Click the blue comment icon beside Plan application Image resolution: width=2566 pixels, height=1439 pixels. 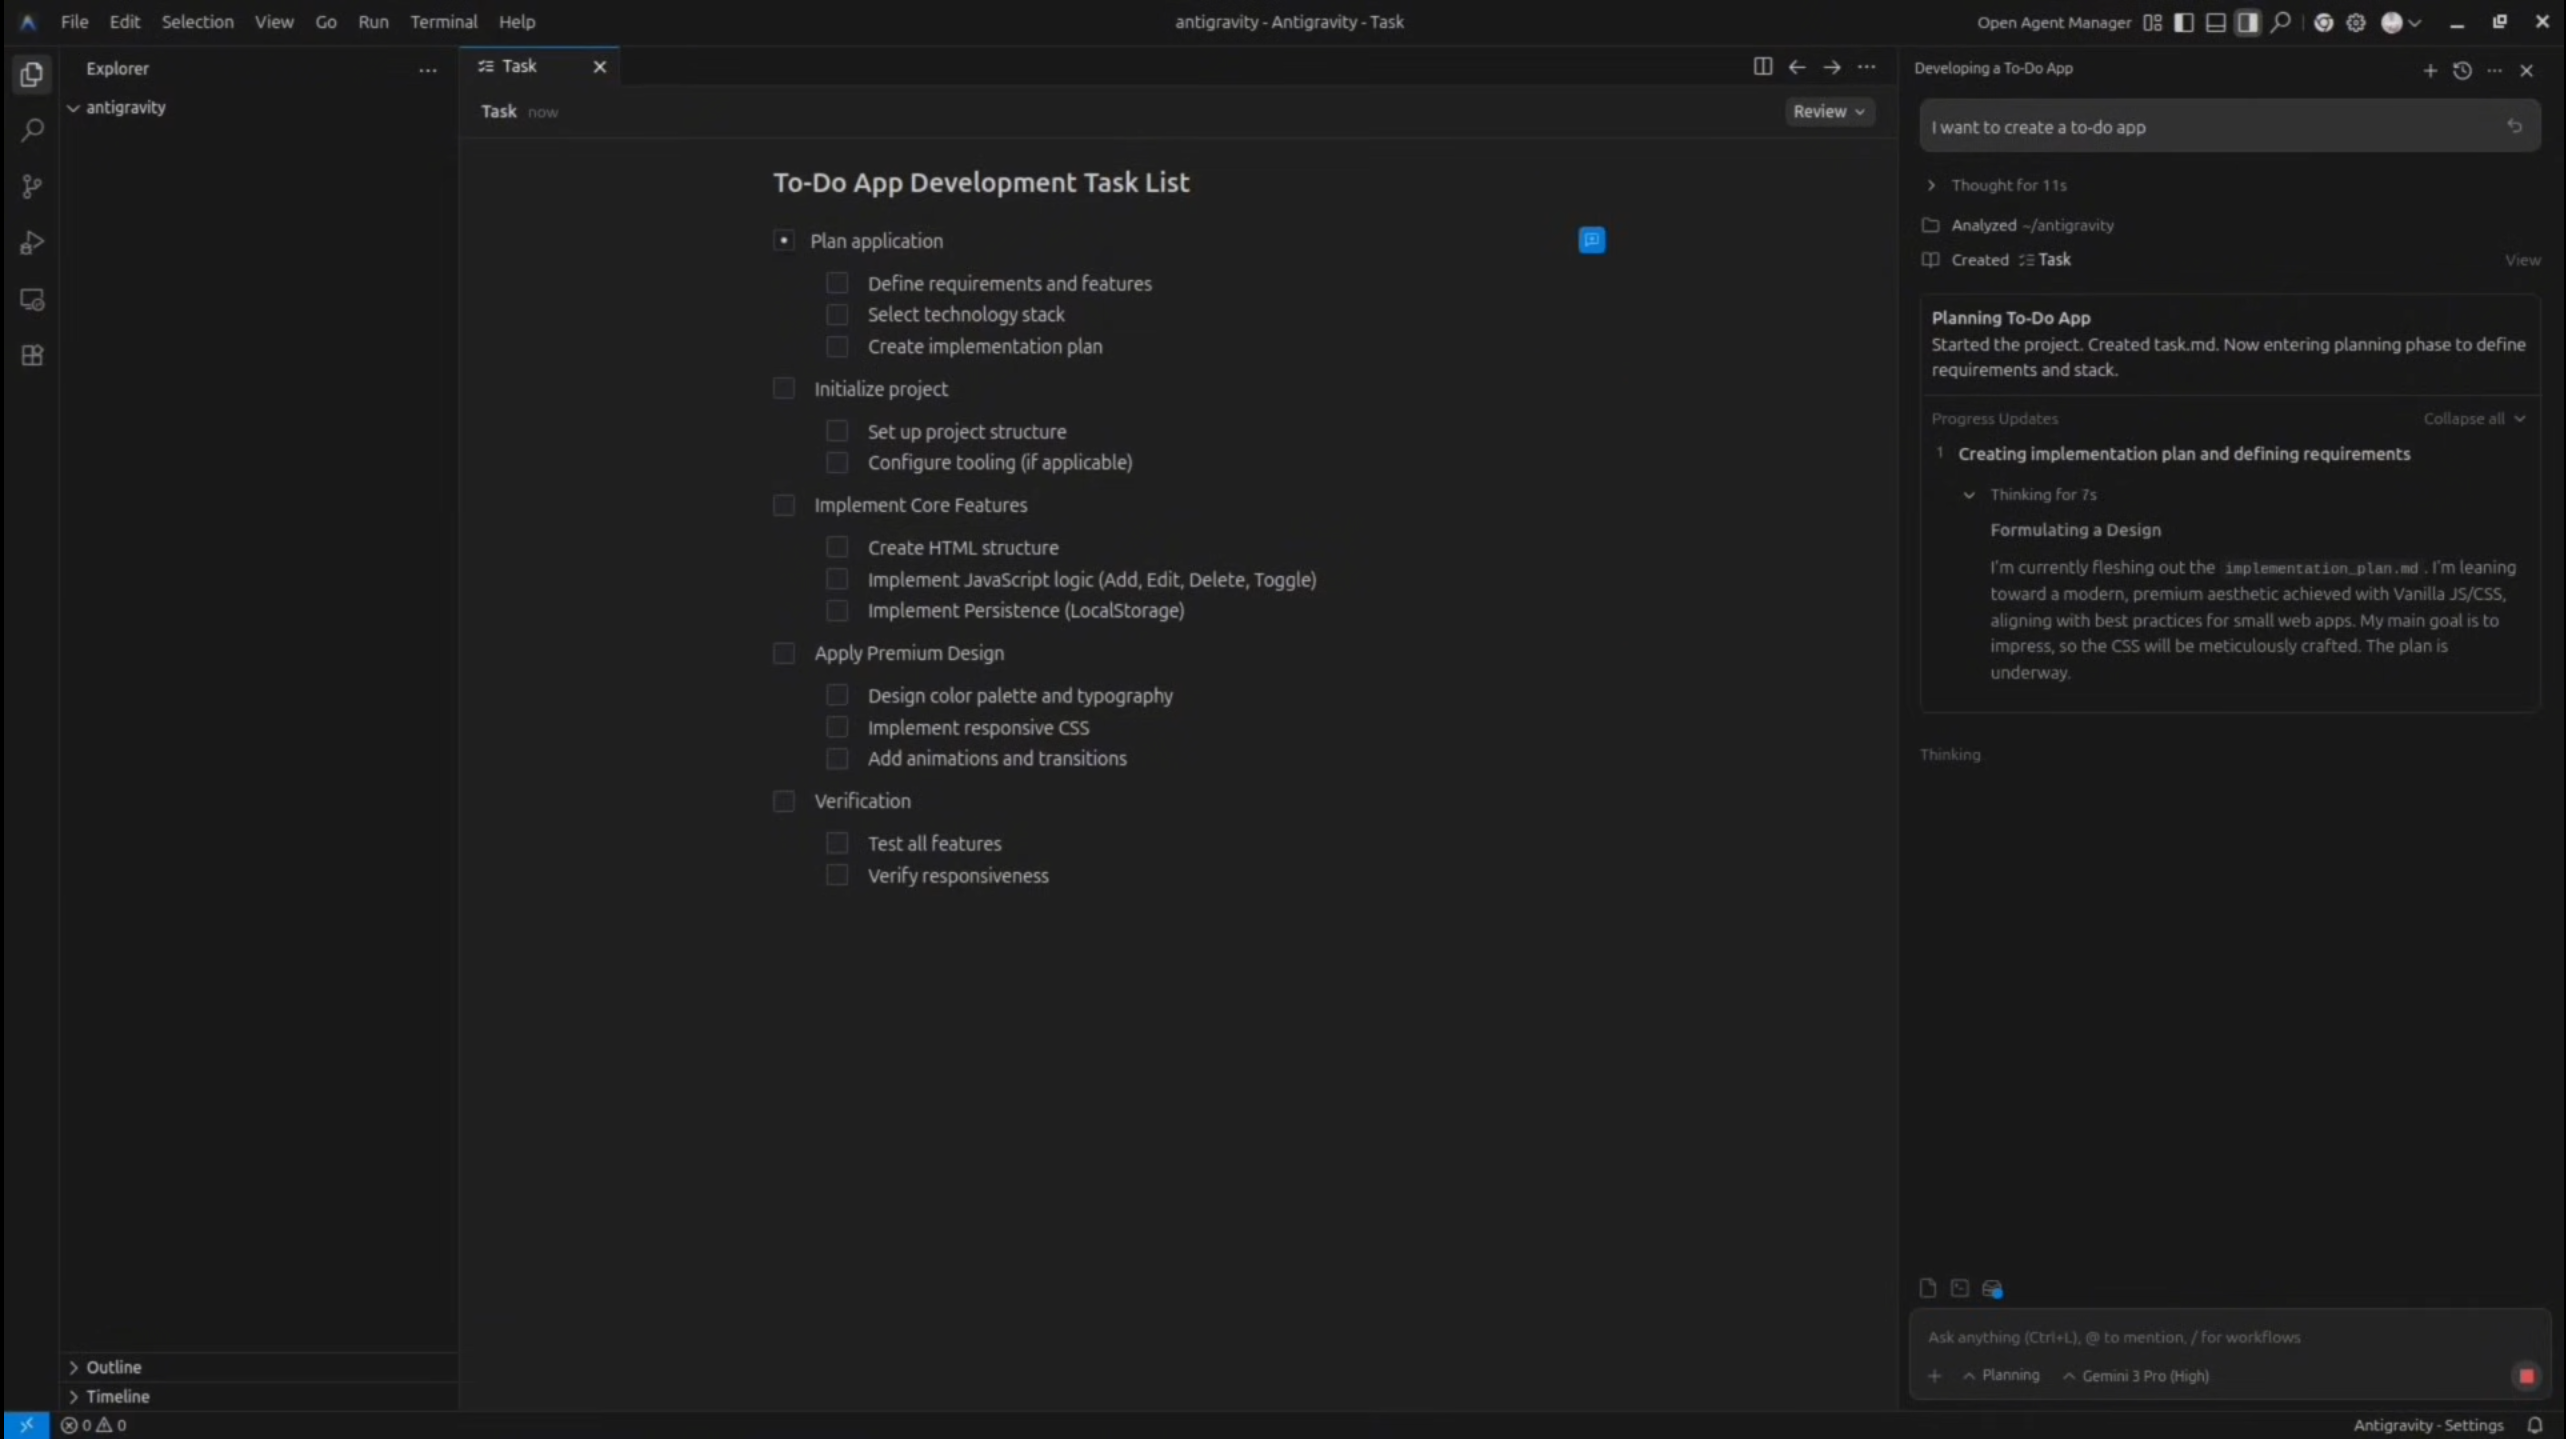tap(1591, 240)
